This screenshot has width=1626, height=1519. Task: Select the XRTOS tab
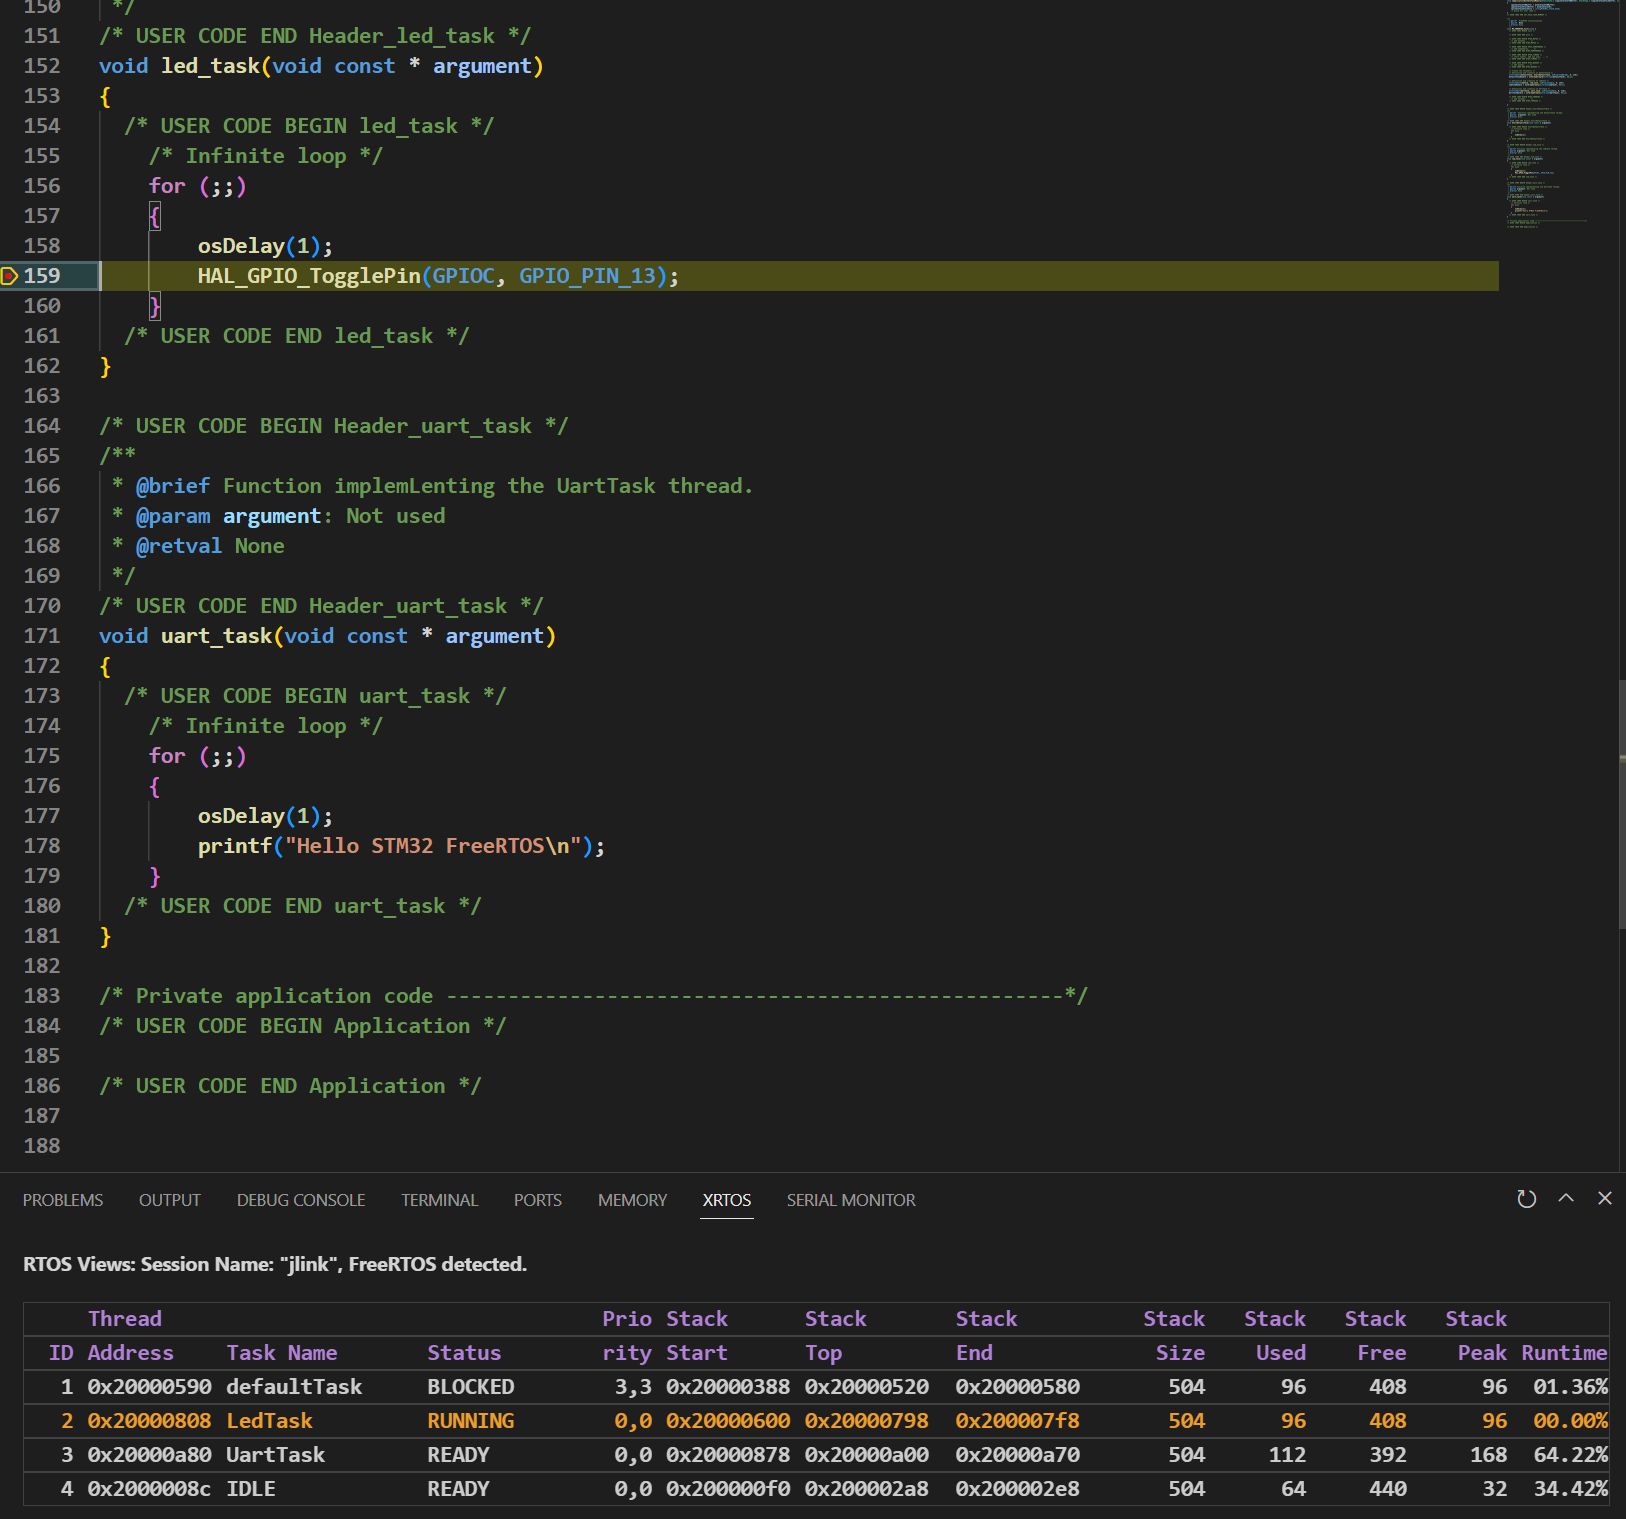pos(727,1200)
